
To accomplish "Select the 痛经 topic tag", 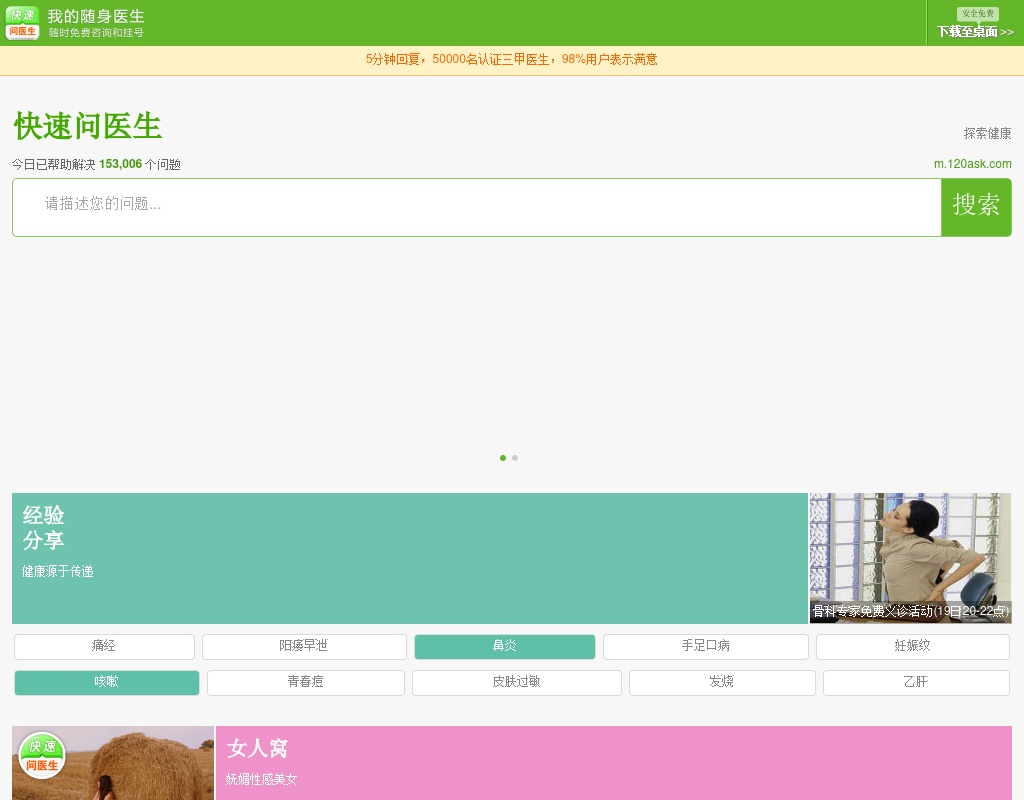I will pyautogui.click(x=104, y=646).
